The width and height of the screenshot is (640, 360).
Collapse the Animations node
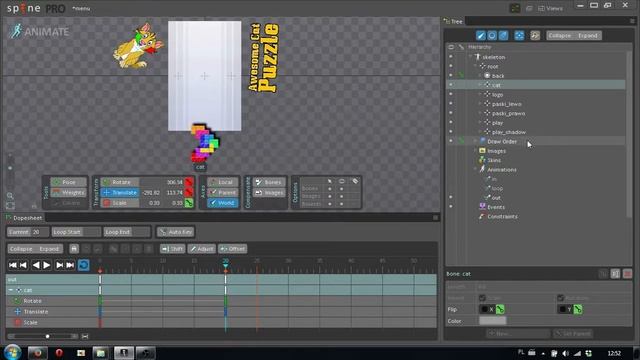476,169
